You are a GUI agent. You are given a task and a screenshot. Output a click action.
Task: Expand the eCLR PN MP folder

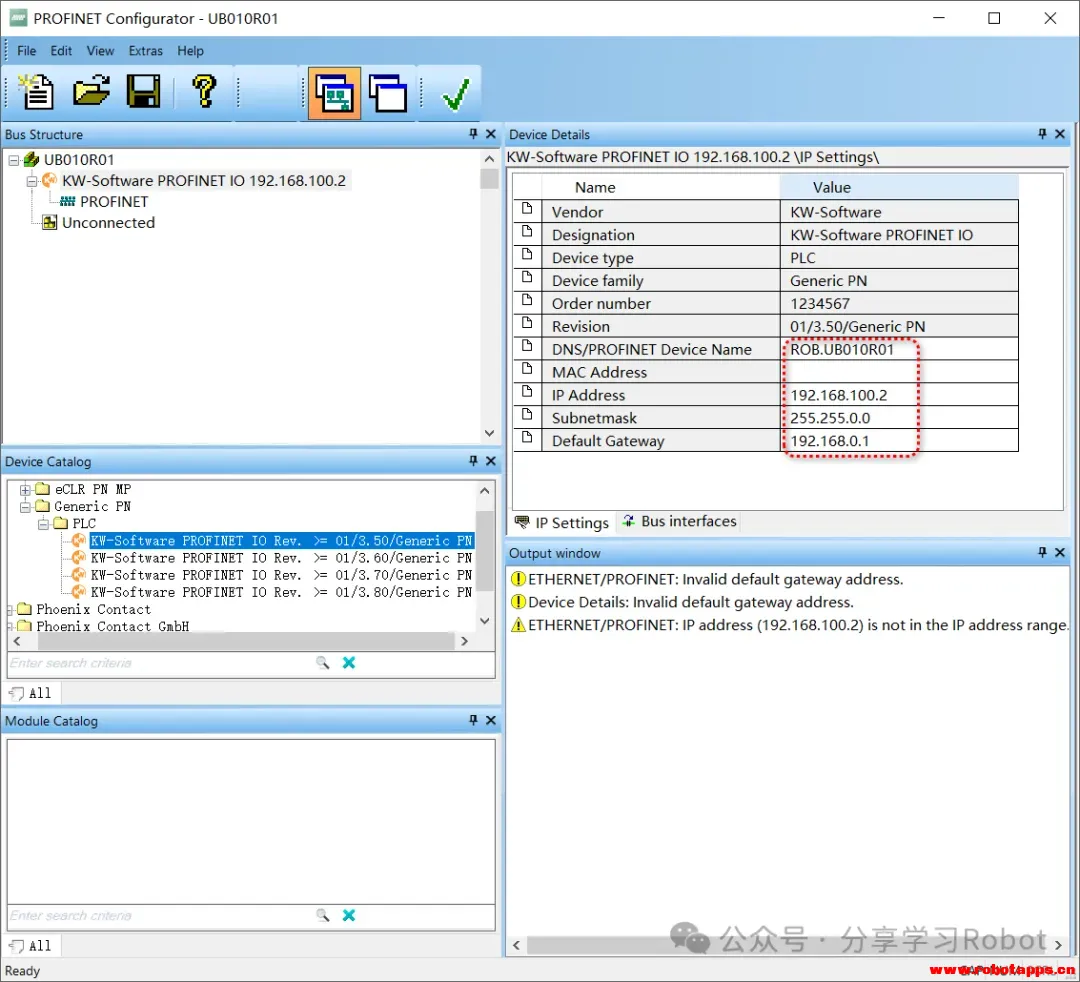tap(25, 490)
